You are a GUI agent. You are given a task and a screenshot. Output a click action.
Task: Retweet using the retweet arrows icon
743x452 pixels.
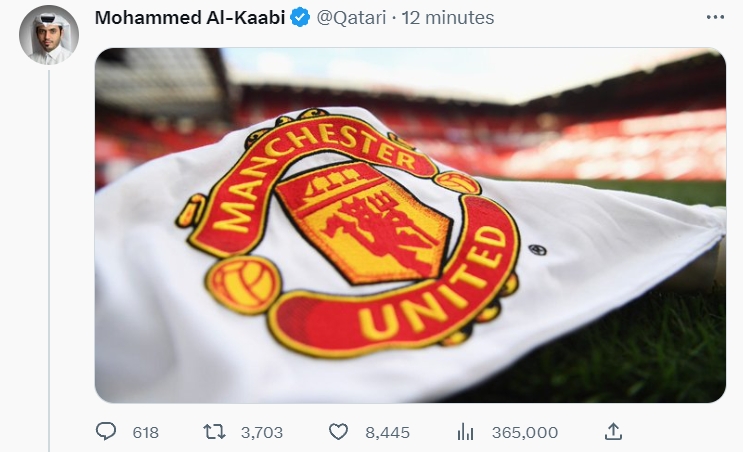coord(214,432)
